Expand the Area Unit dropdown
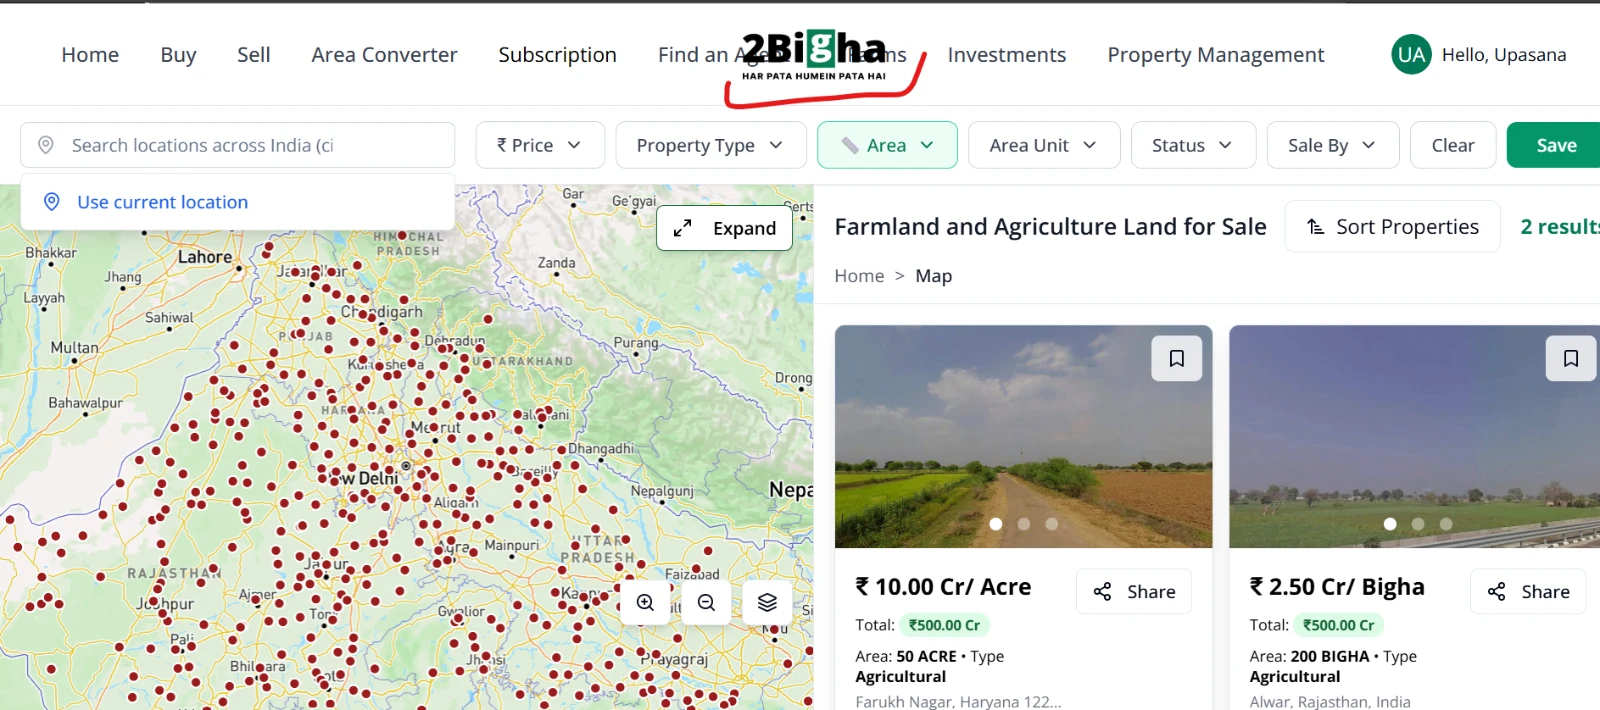 click(1044, 145)
